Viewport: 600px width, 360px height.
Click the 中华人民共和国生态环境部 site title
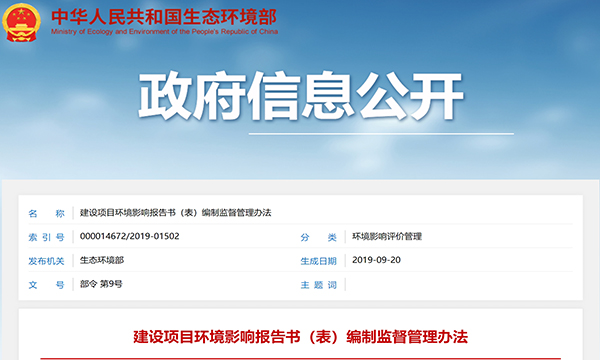[164, 17]
